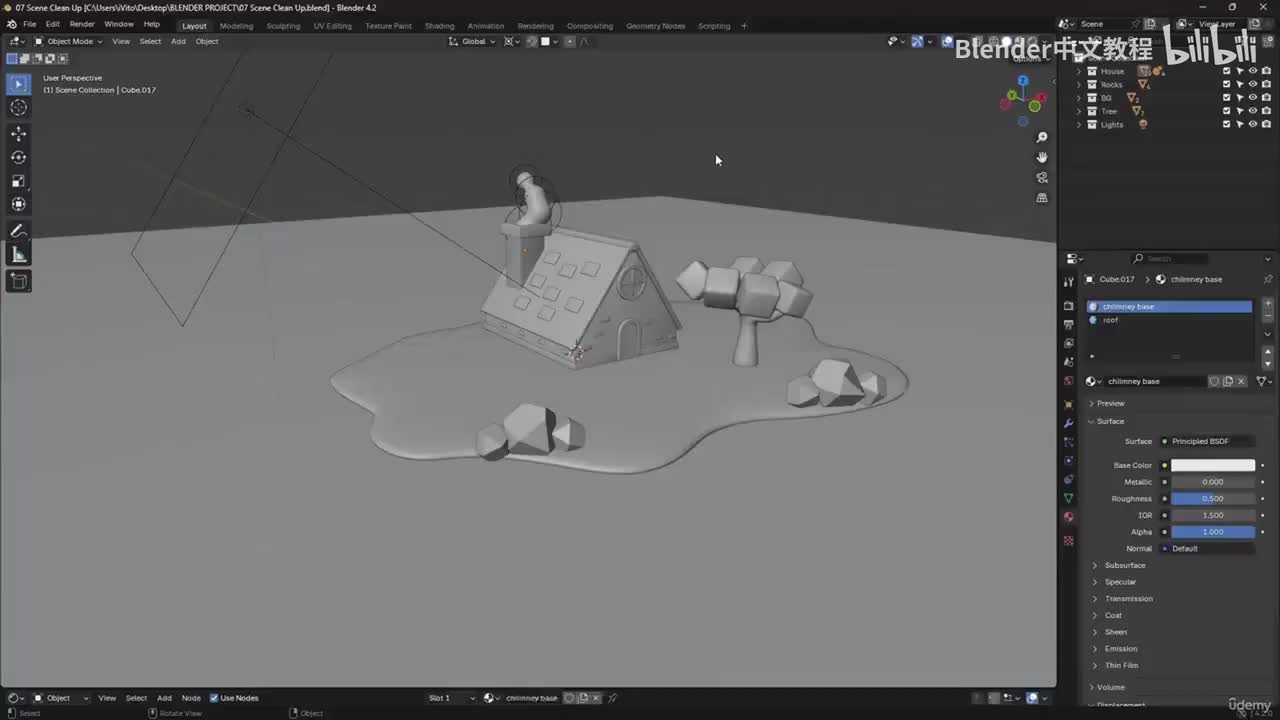Open the Physics properties tab
1280x720 pixels.
(1069, 461)
